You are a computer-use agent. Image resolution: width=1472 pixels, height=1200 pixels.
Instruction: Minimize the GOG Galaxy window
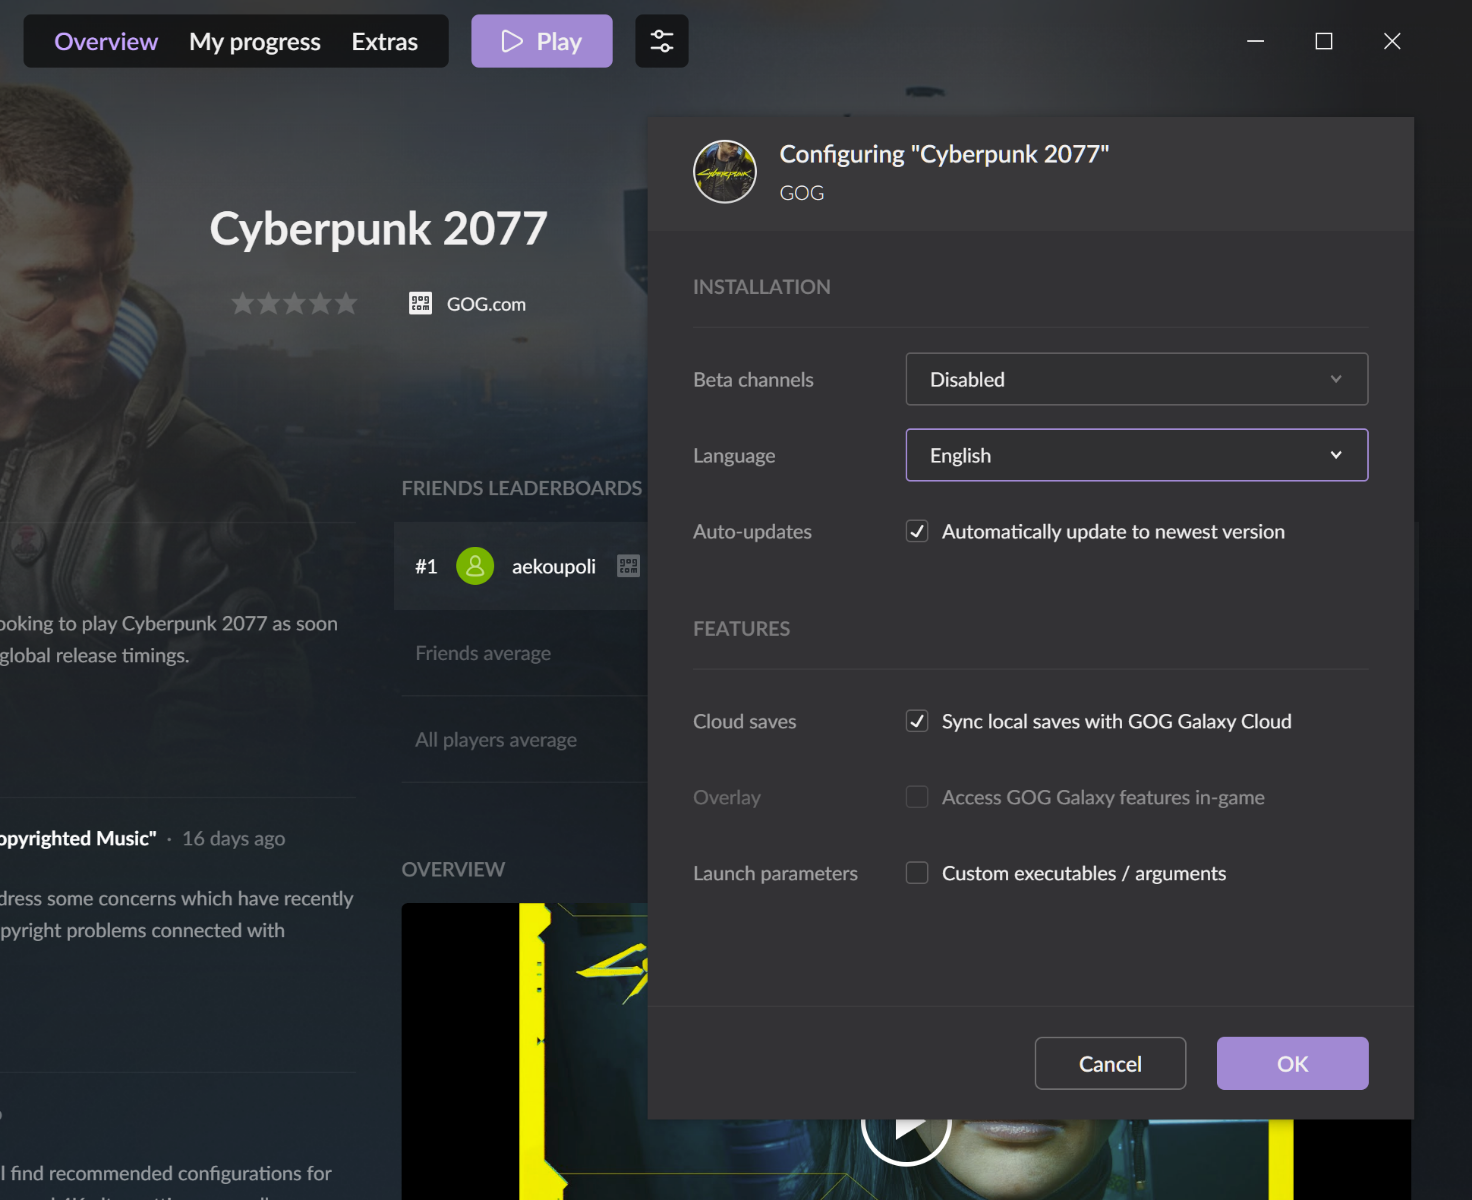[1256, 41]
